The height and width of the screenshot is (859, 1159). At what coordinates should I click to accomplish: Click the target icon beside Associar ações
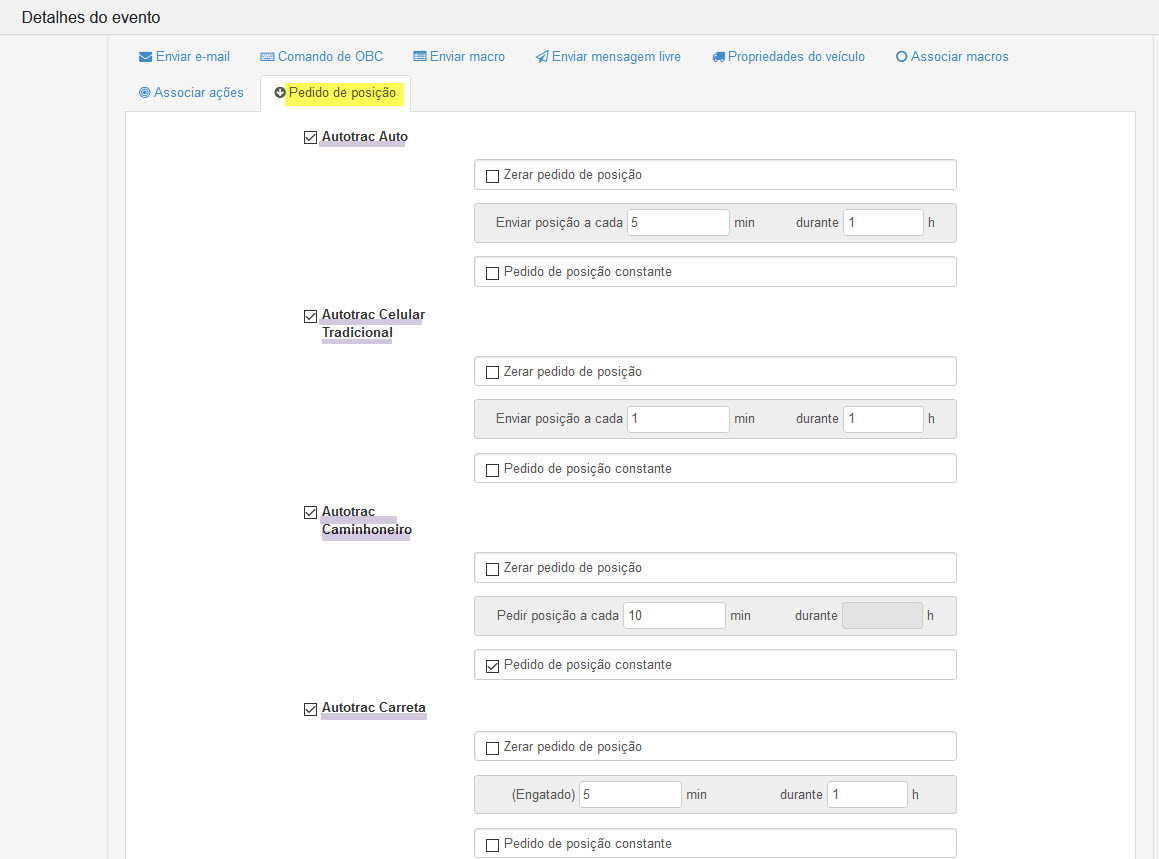pyautogui.click(x=145, y=92)
